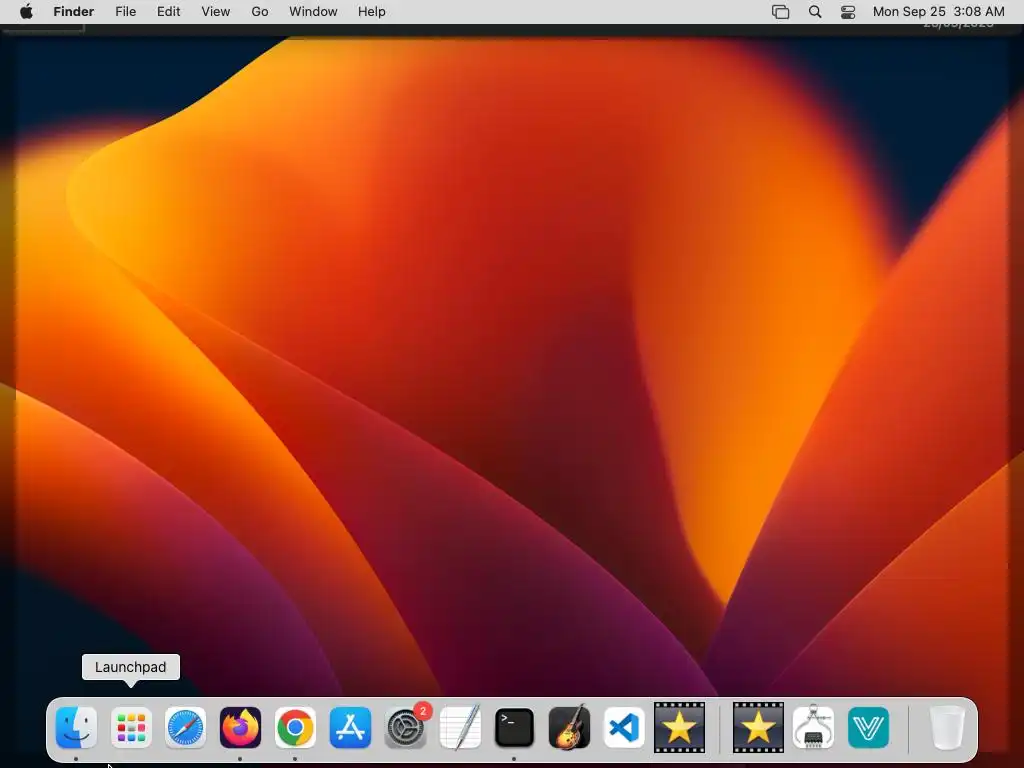Open the Apple menu

click(26, 12)
